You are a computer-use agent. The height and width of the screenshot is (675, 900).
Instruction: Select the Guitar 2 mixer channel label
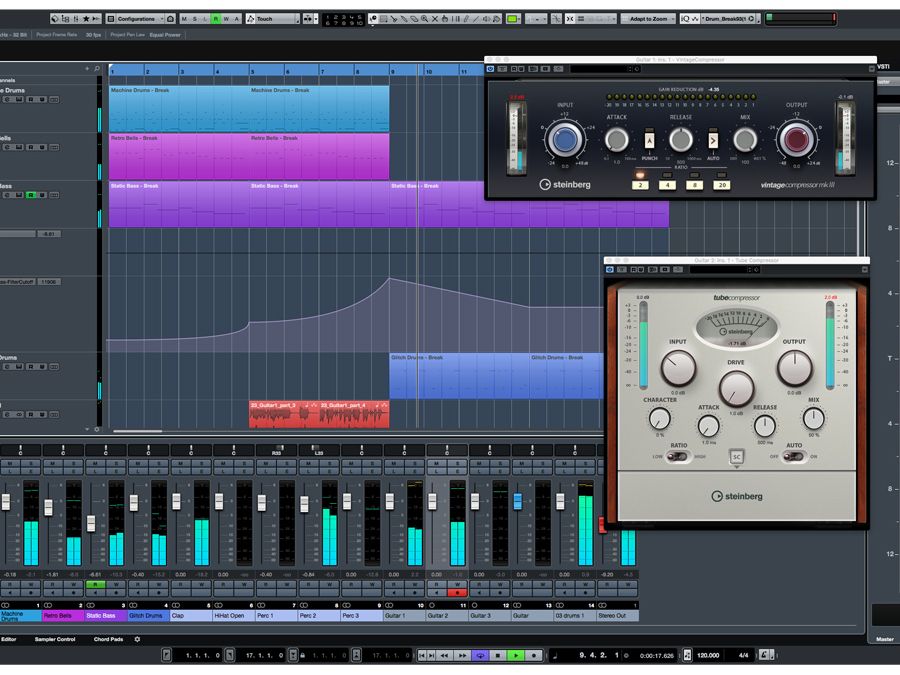(447, 615)
